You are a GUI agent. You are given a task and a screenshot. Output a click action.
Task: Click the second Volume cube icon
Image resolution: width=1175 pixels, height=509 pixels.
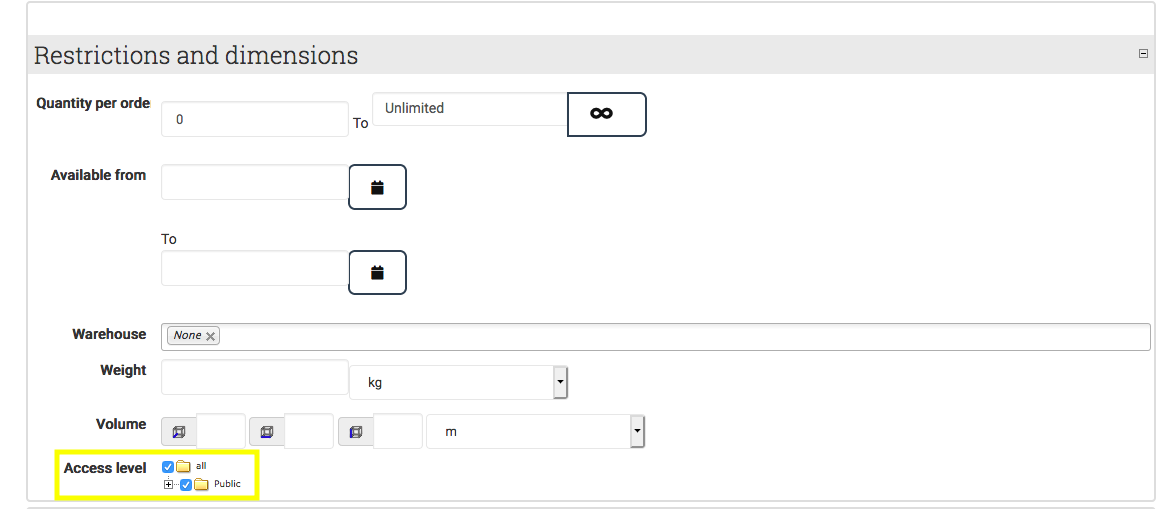(x=267, y=432)
